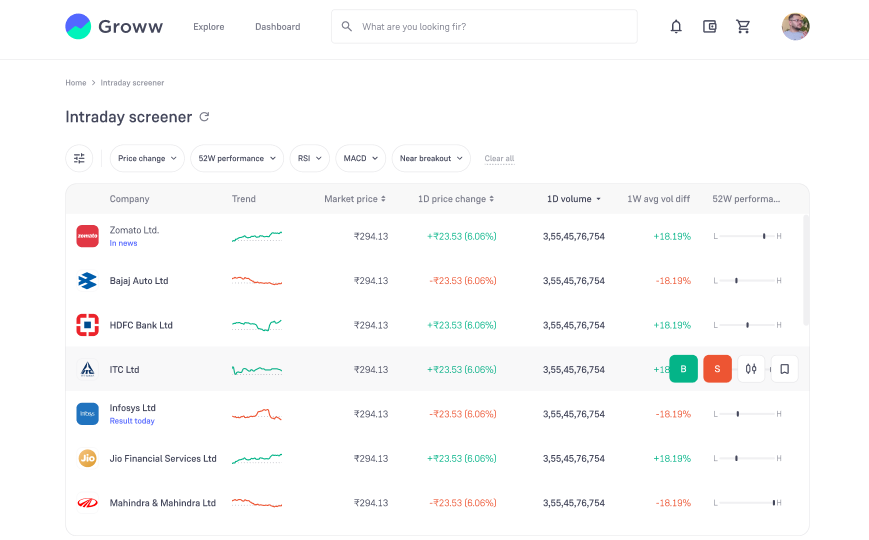The image size is (869, 540).
Task: Focus the search input field
Action: tap(484, 26)
